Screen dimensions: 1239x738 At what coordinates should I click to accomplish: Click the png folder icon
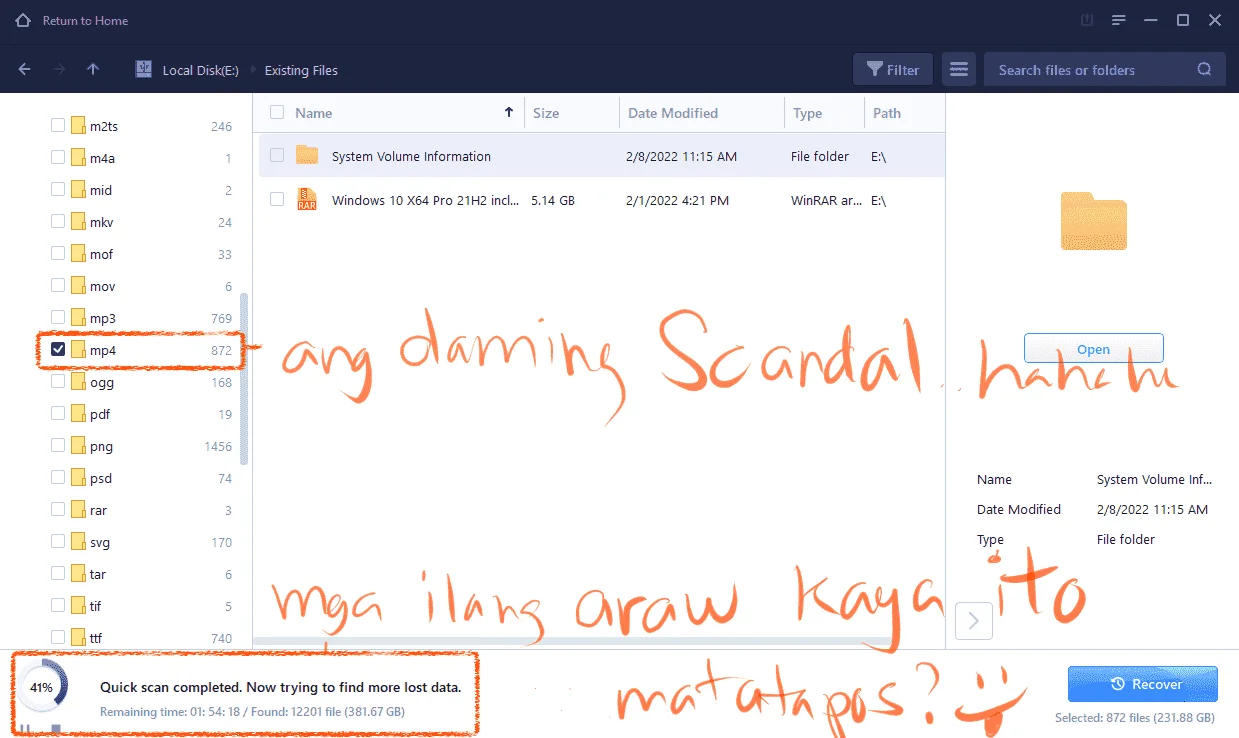[x=78, y=446]
